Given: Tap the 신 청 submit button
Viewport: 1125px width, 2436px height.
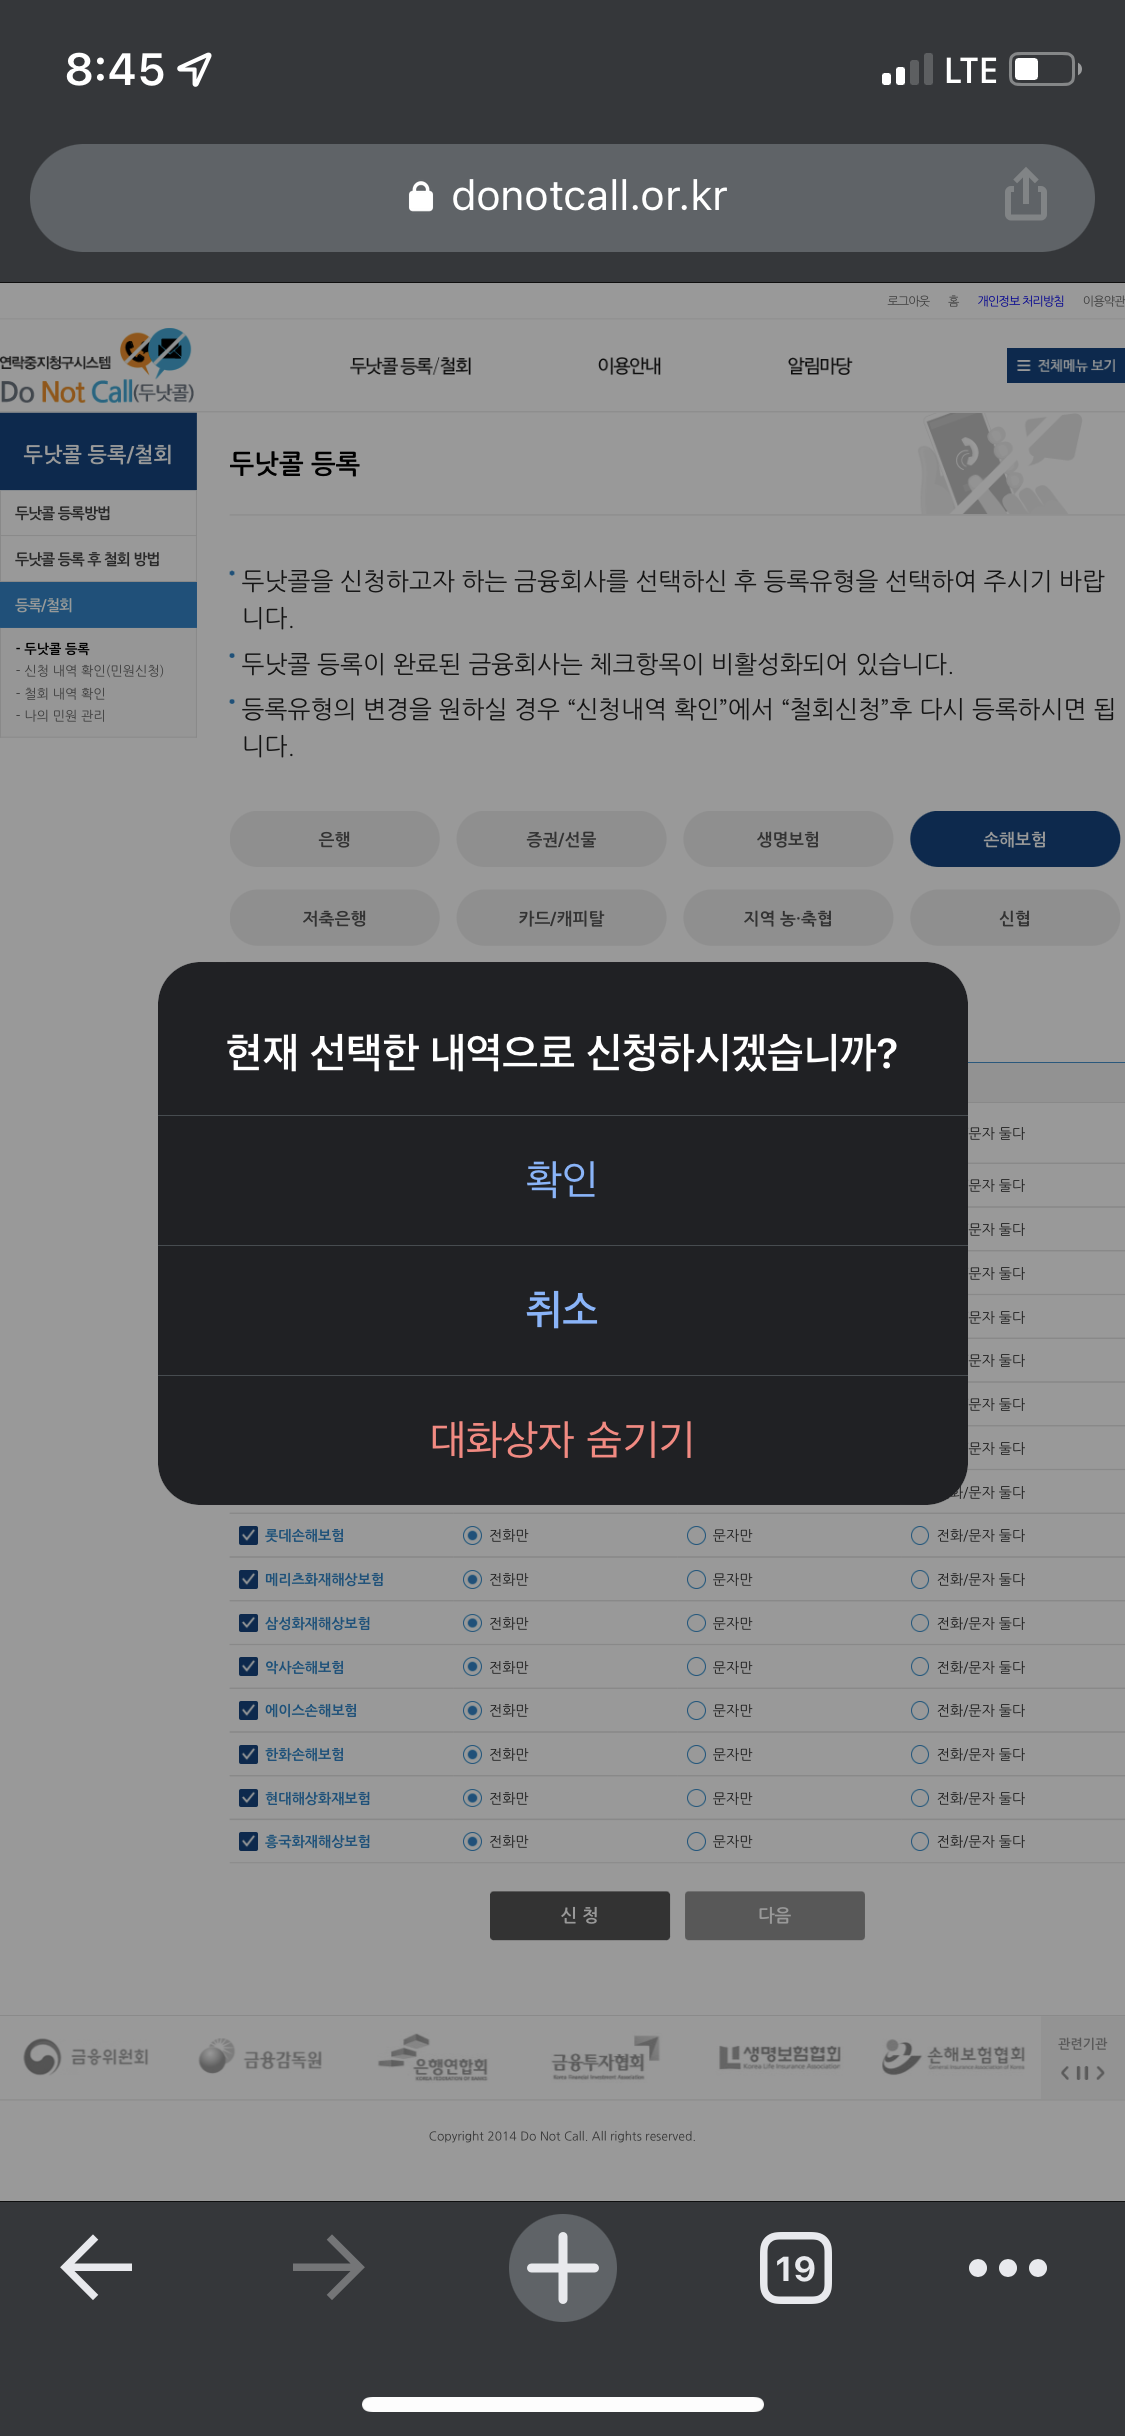Looking at the screenshot, I should tap(580, 1915).
